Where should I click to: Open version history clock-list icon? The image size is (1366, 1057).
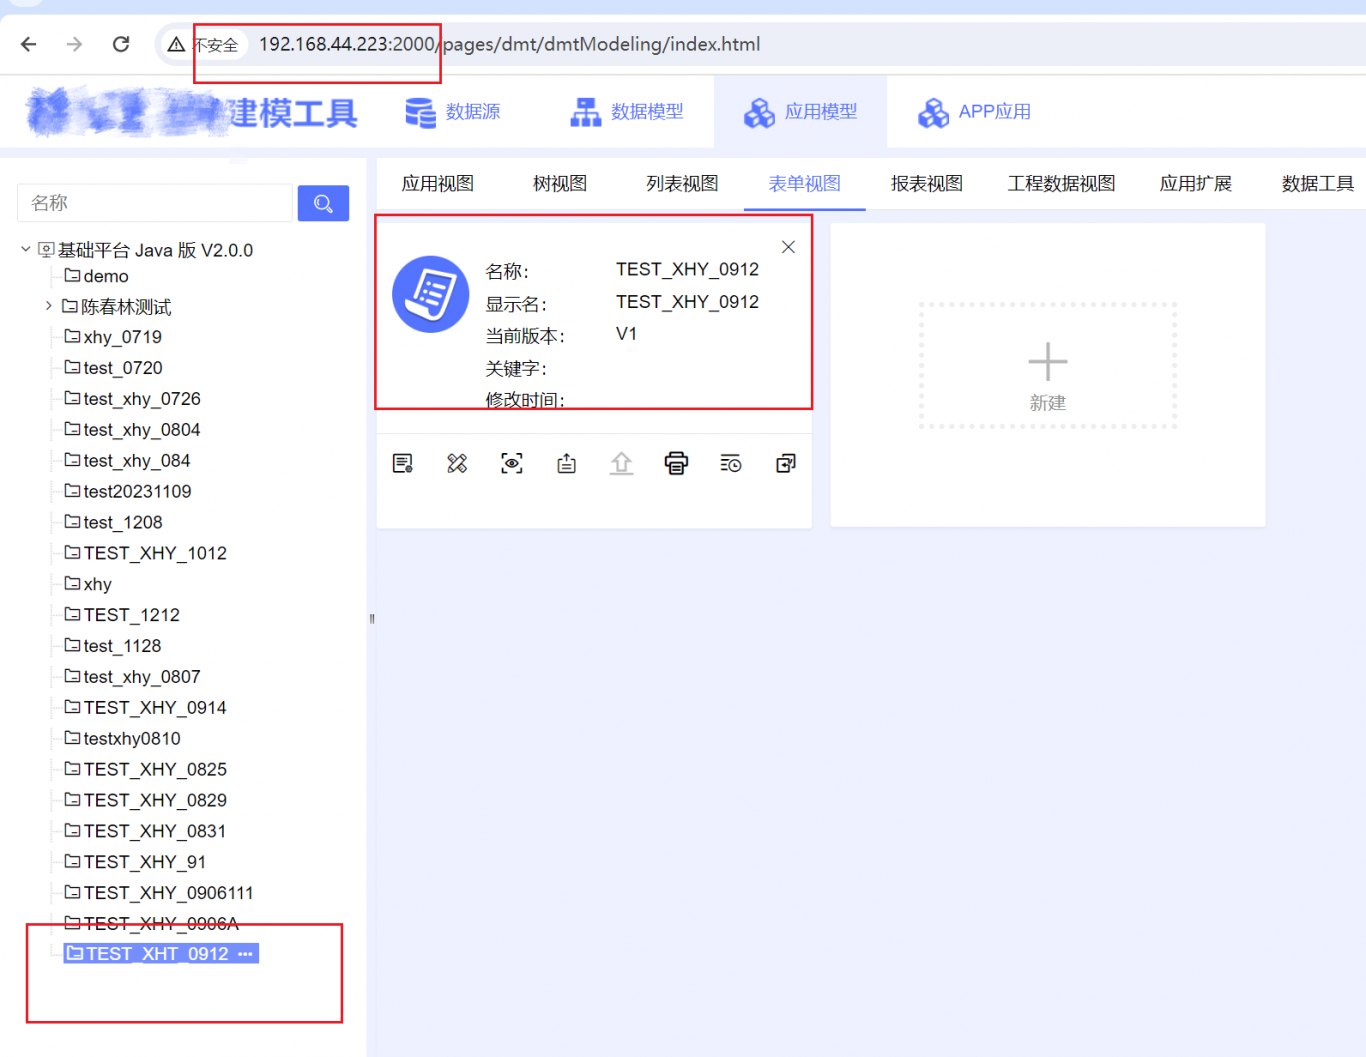731,463
